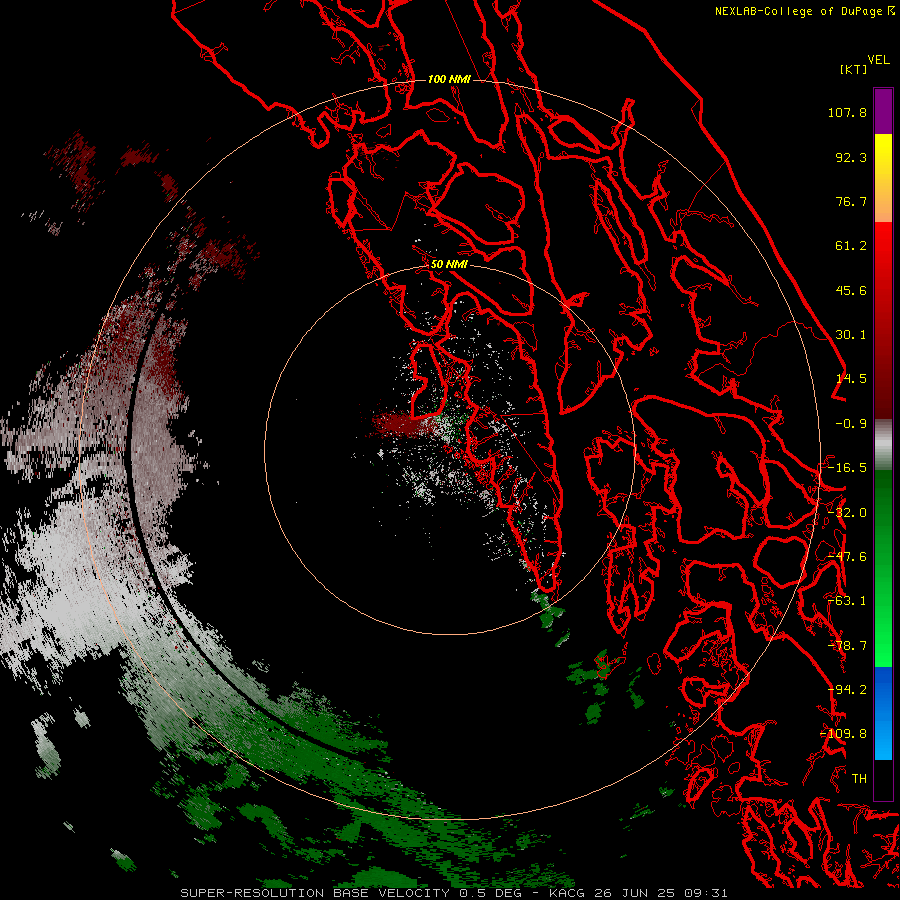The image size is (900, 900).
Task: Click the -63.1 legend value
Action: tap(847, 601)
